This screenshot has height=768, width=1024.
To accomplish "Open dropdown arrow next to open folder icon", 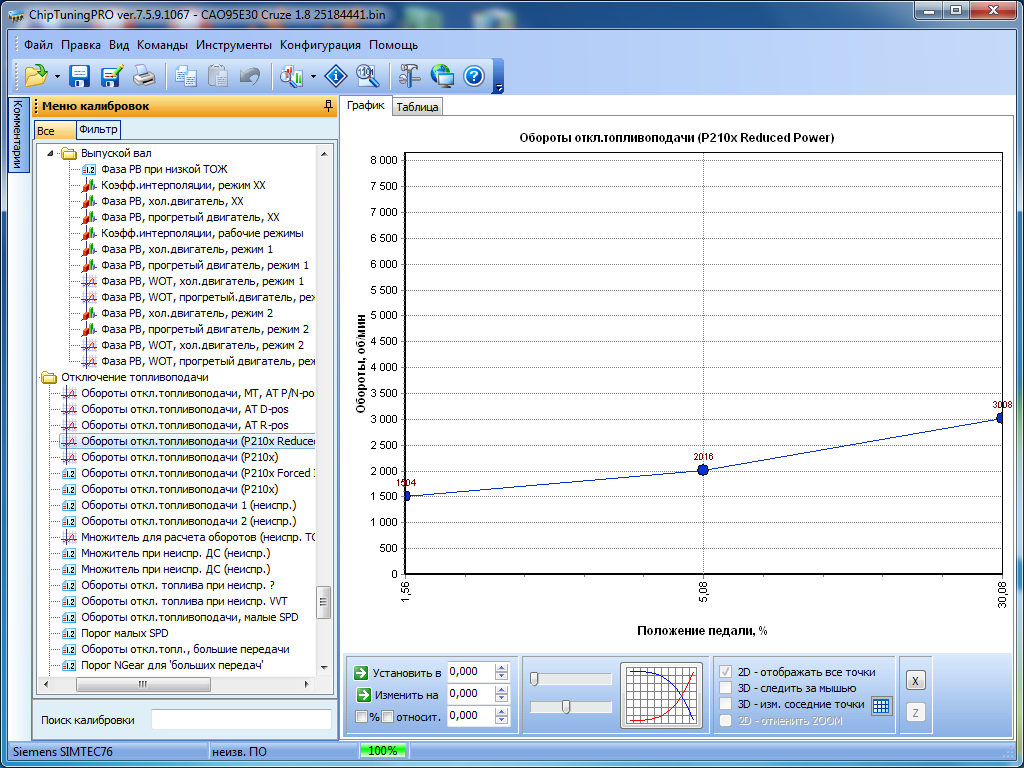I will [58, 76].
